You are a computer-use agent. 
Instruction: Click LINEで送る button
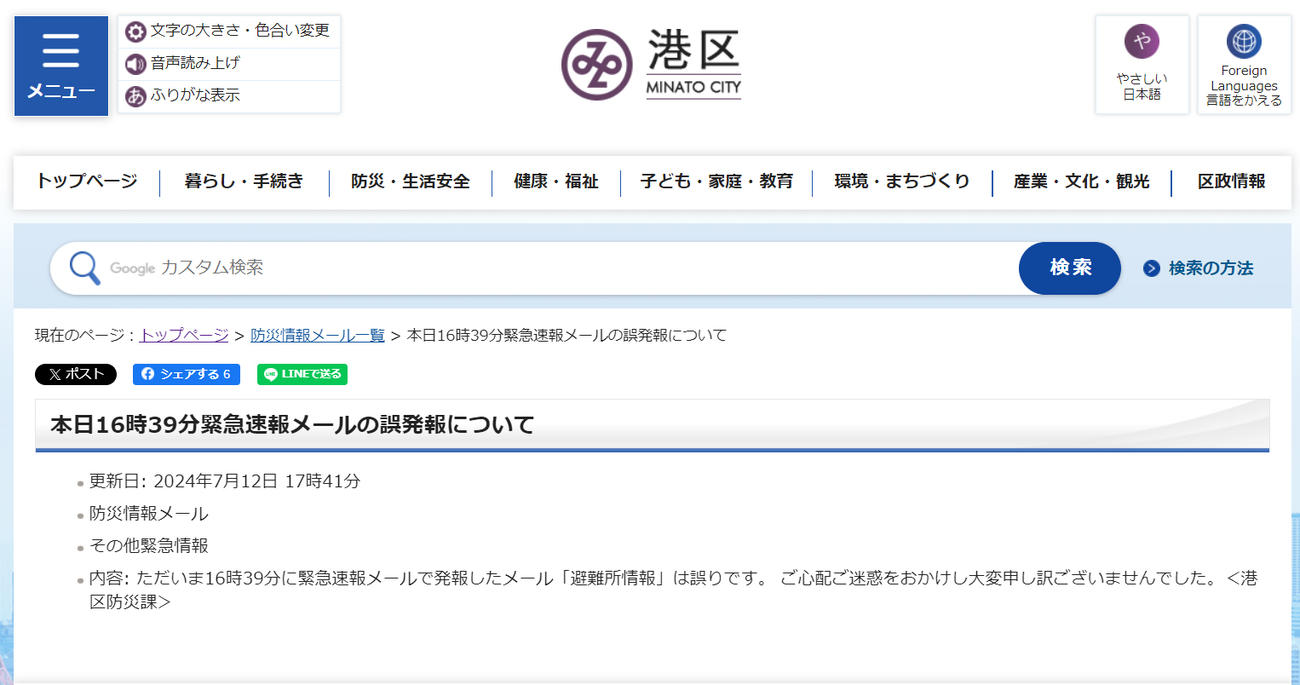[x=302, y=374]
